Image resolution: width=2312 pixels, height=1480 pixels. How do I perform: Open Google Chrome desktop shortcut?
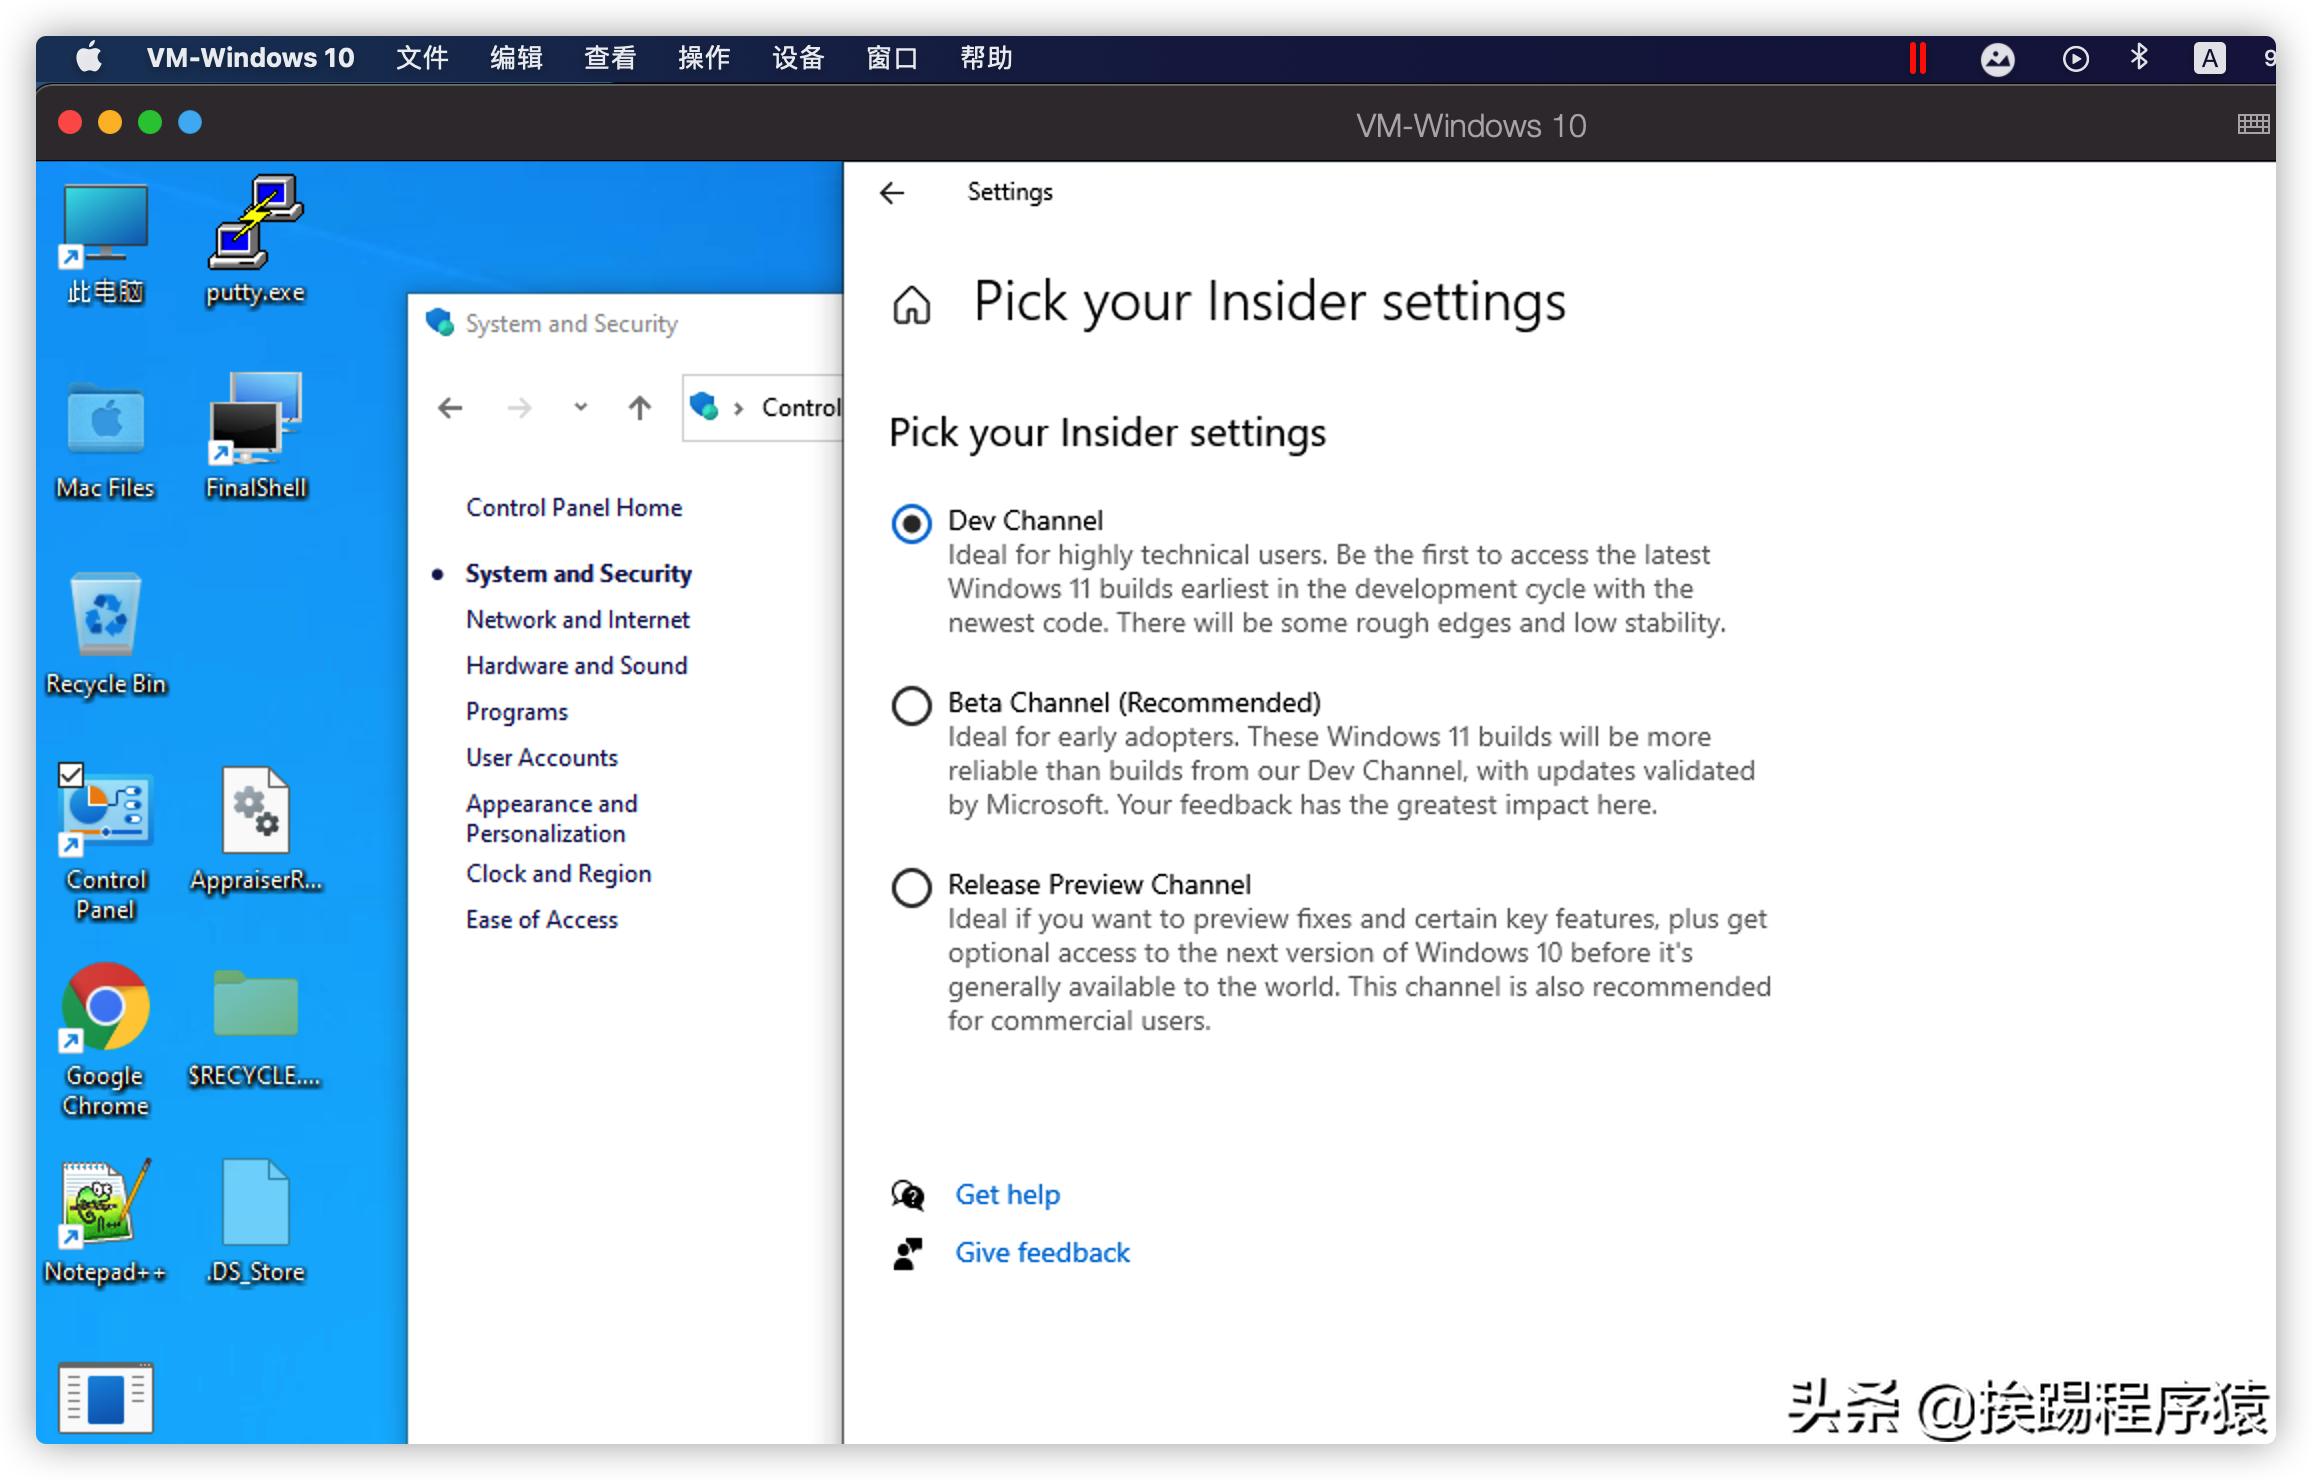106,1008
